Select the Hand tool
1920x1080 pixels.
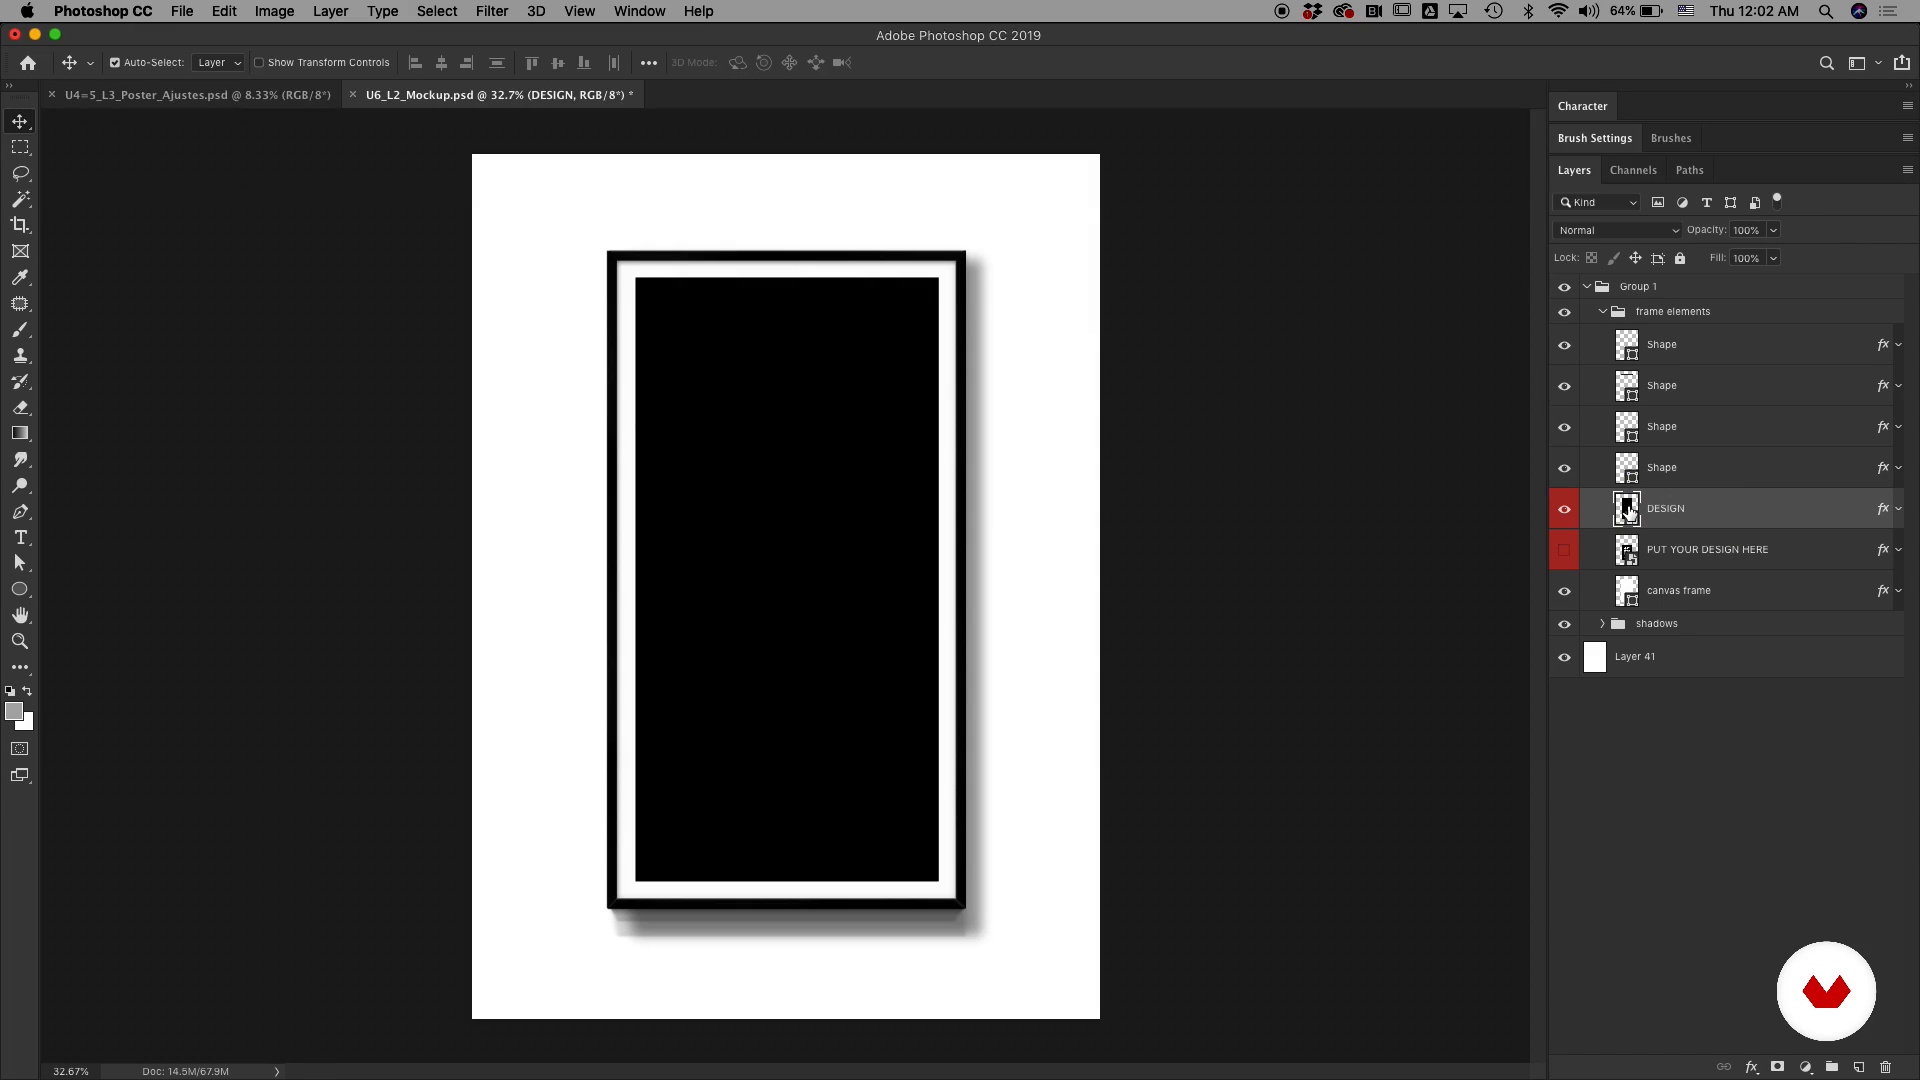[x=20, y=616]
